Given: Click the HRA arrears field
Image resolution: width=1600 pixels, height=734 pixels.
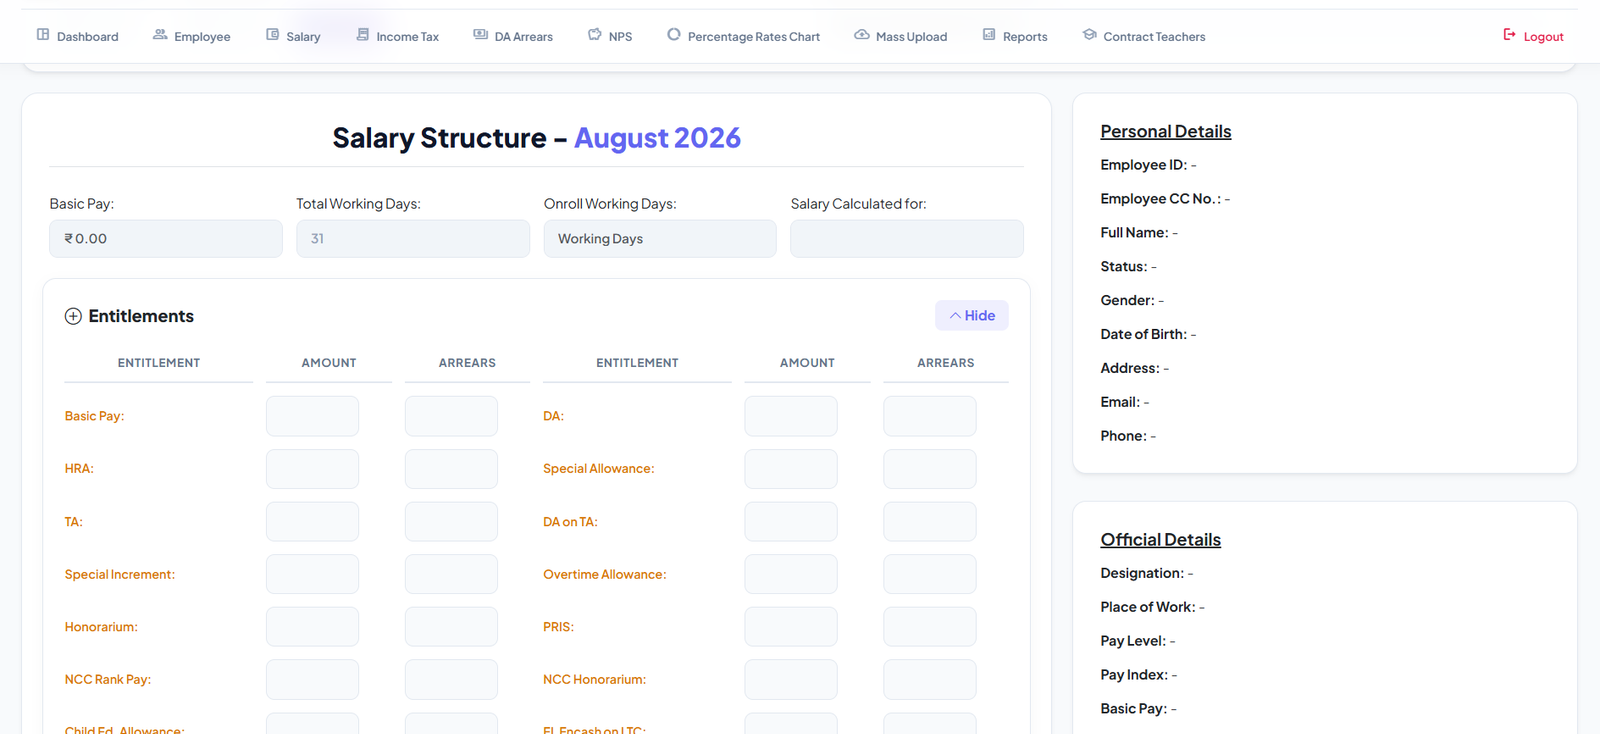Looking at the screenshot, I should 451,469.
